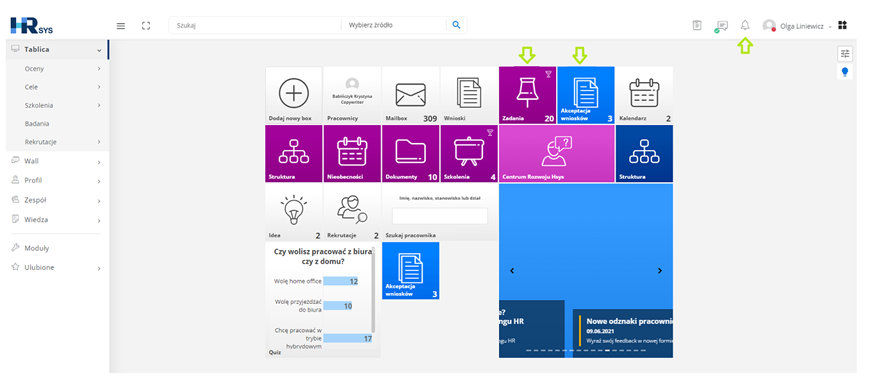This screenshot has height=380, width=872.
Task: Open the user menu arrow beside Olga Liniewicz
Action: [x=830, y=27]
